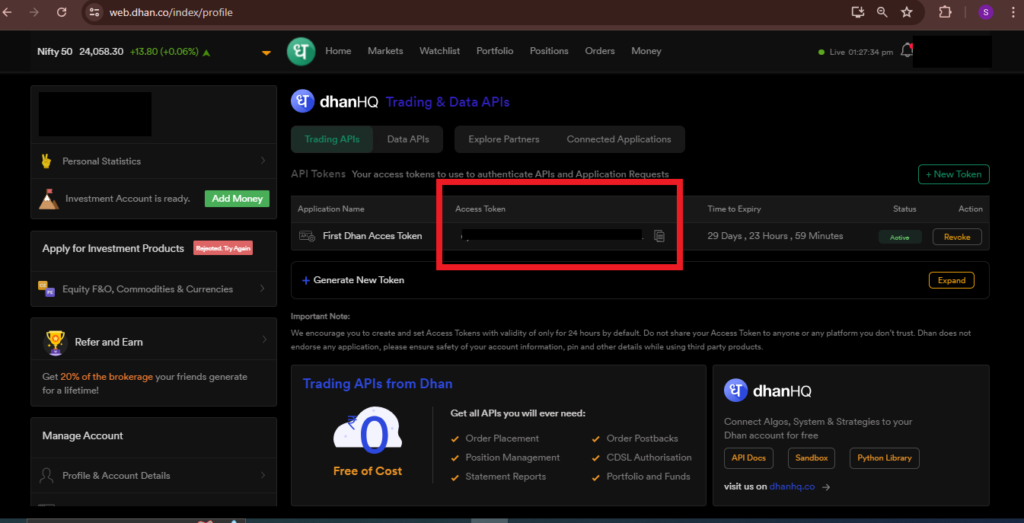The height and width of the screenshot is (523, 1024).
Task: Click the Rejected. Try Again badge
Action: tap(223, 248)
